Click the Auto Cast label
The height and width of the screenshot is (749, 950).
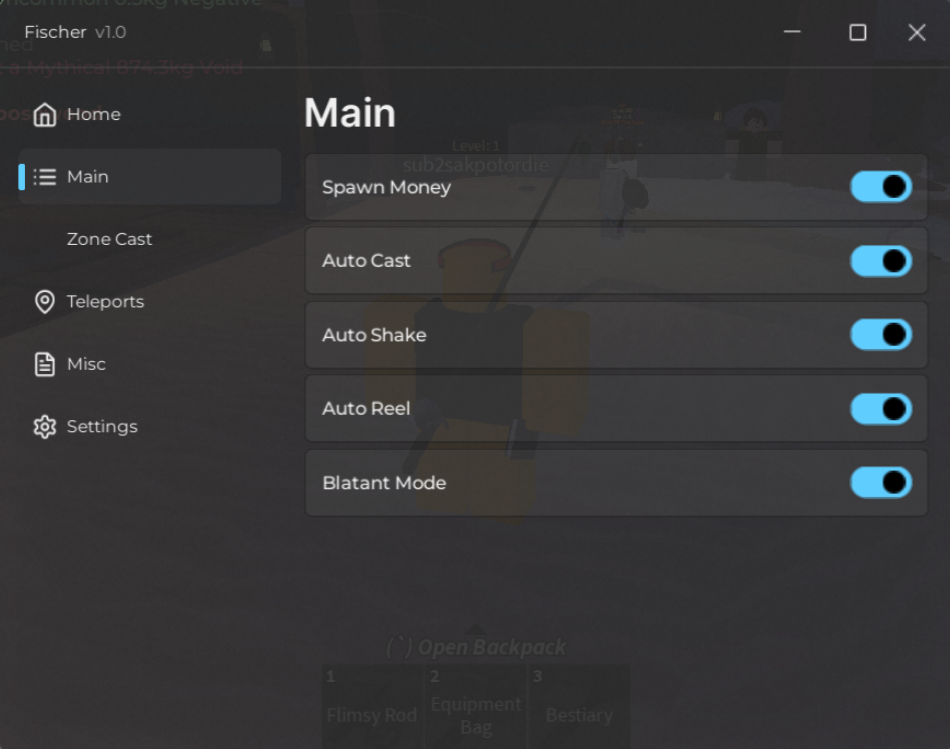[x=366, y=261]
